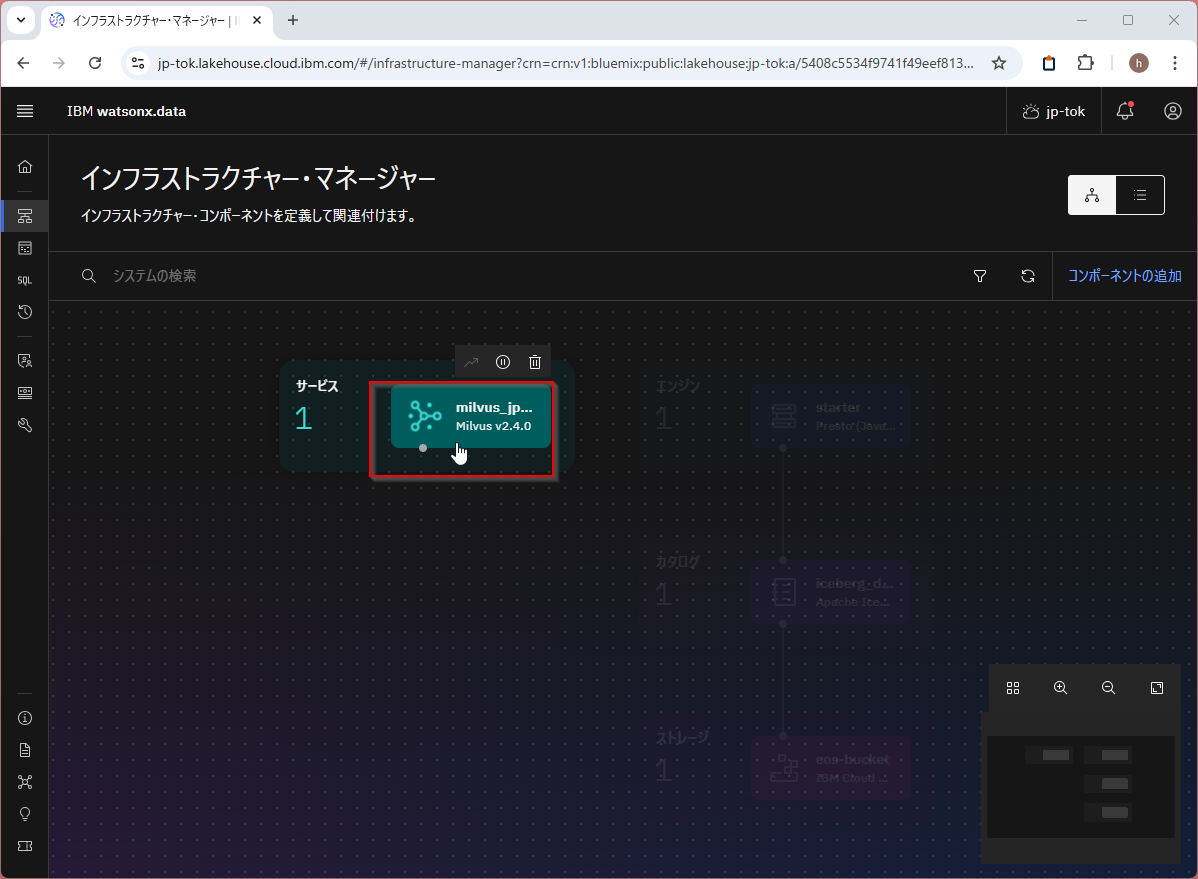
Task: Open the wrench configurations sidebar icon
Action: pyautogui.click(x=24, y=425)
